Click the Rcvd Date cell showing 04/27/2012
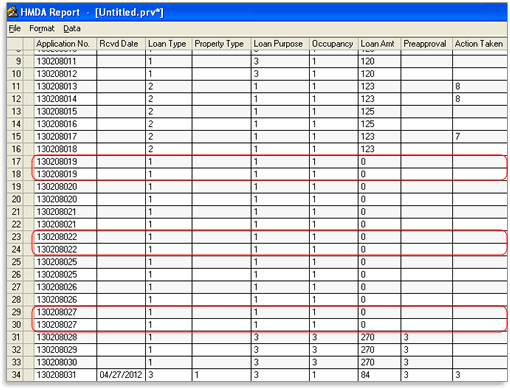510x390 pixels. [121, 375]
